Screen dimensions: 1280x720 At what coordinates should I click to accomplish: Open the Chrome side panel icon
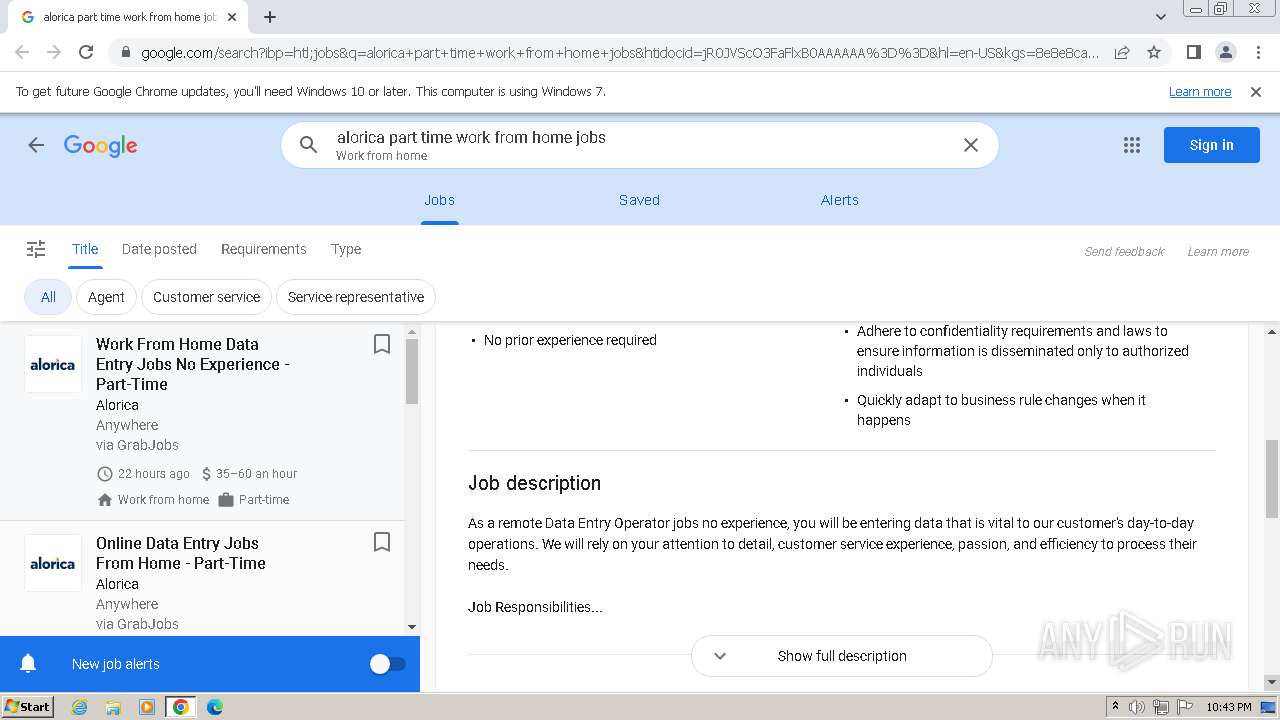(1193, 52)
